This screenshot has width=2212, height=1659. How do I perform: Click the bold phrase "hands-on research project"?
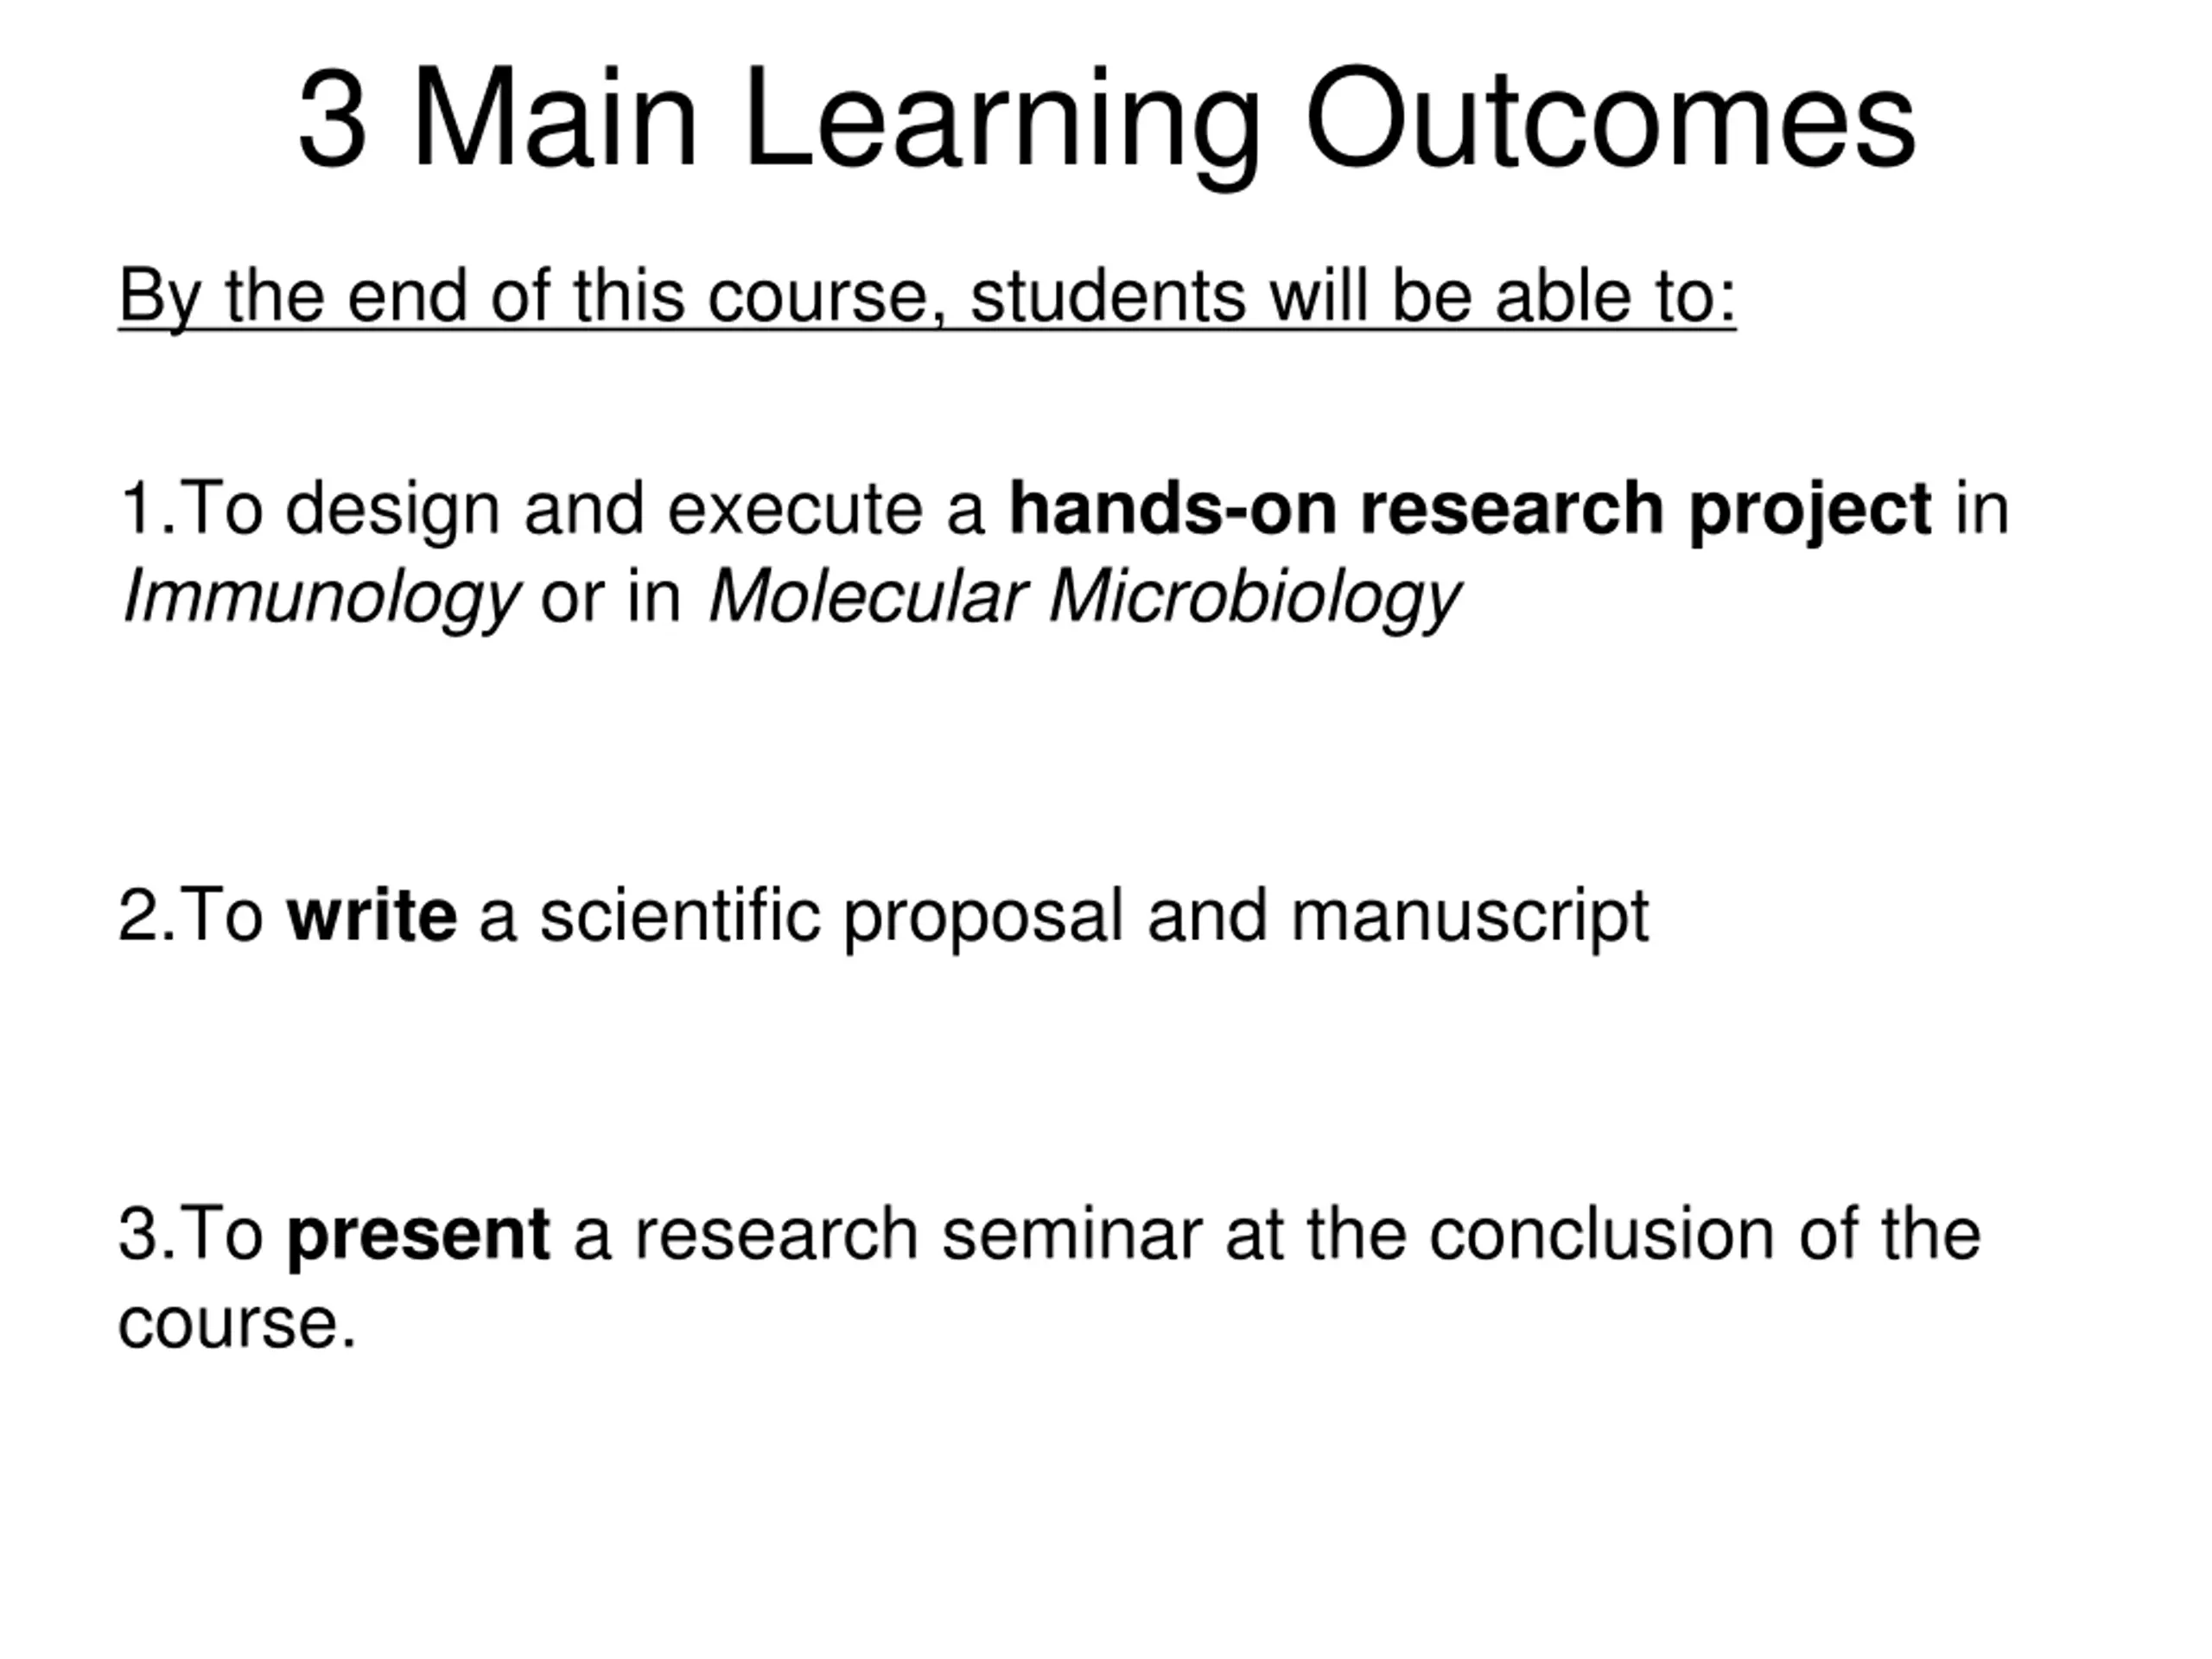1470,508
